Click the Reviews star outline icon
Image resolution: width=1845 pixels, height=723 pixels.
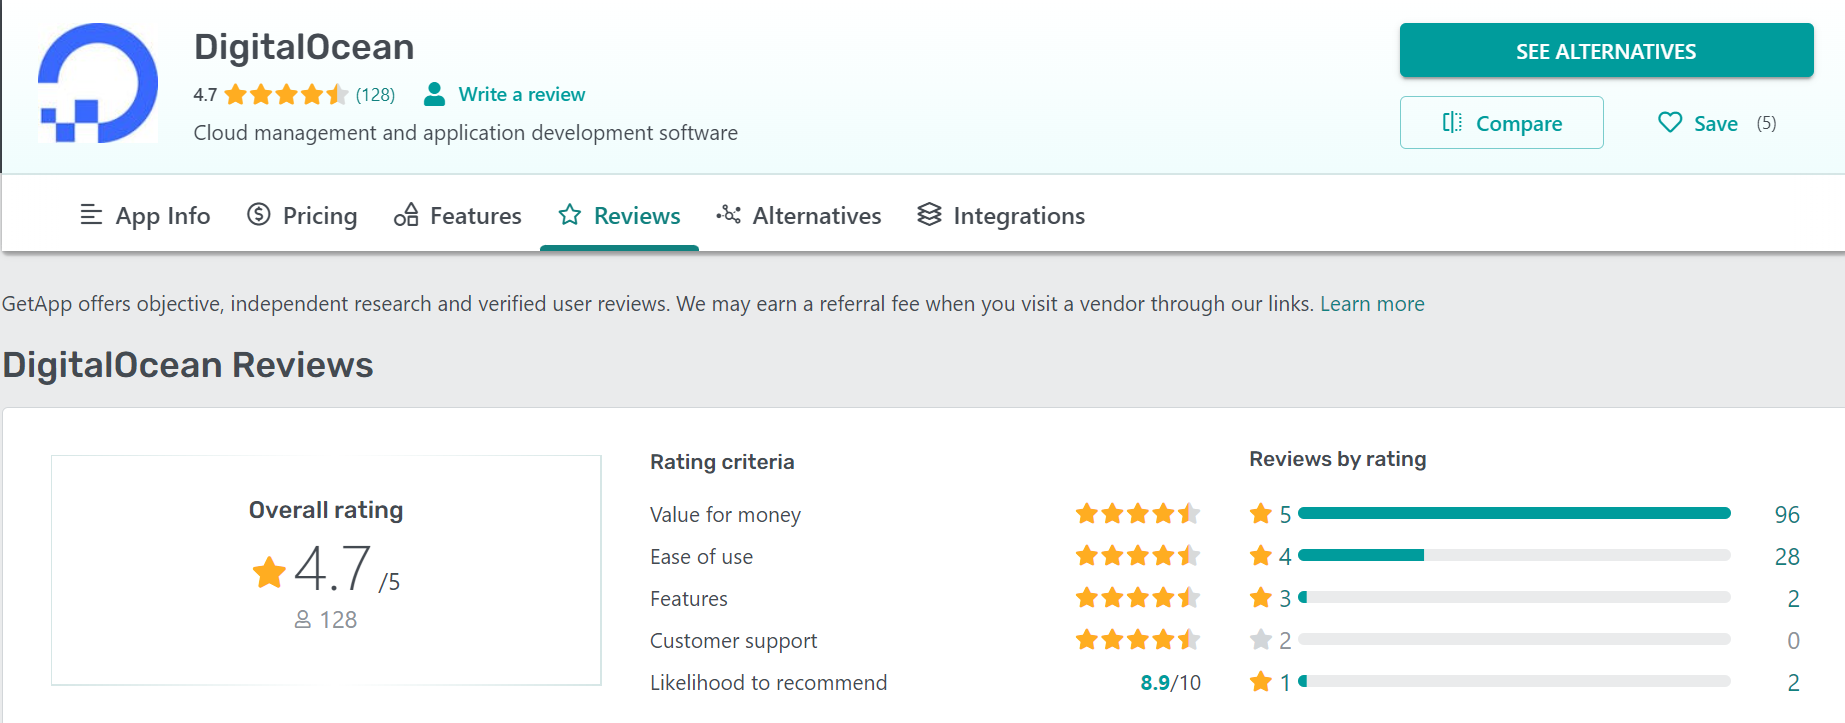(570, 214)
